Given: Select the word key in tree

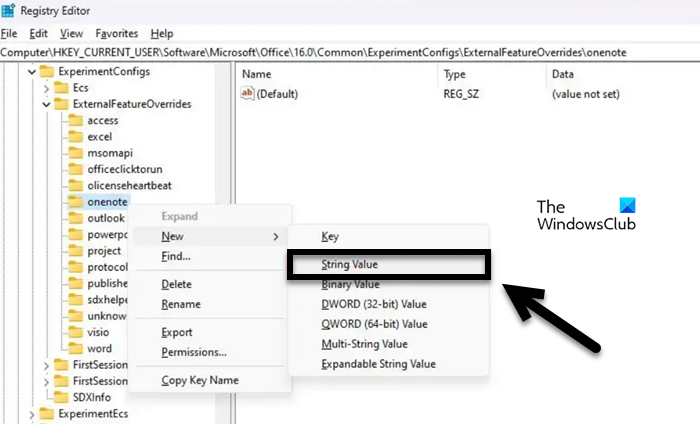Looking at the screenshot, I should [x=99, y=349].
